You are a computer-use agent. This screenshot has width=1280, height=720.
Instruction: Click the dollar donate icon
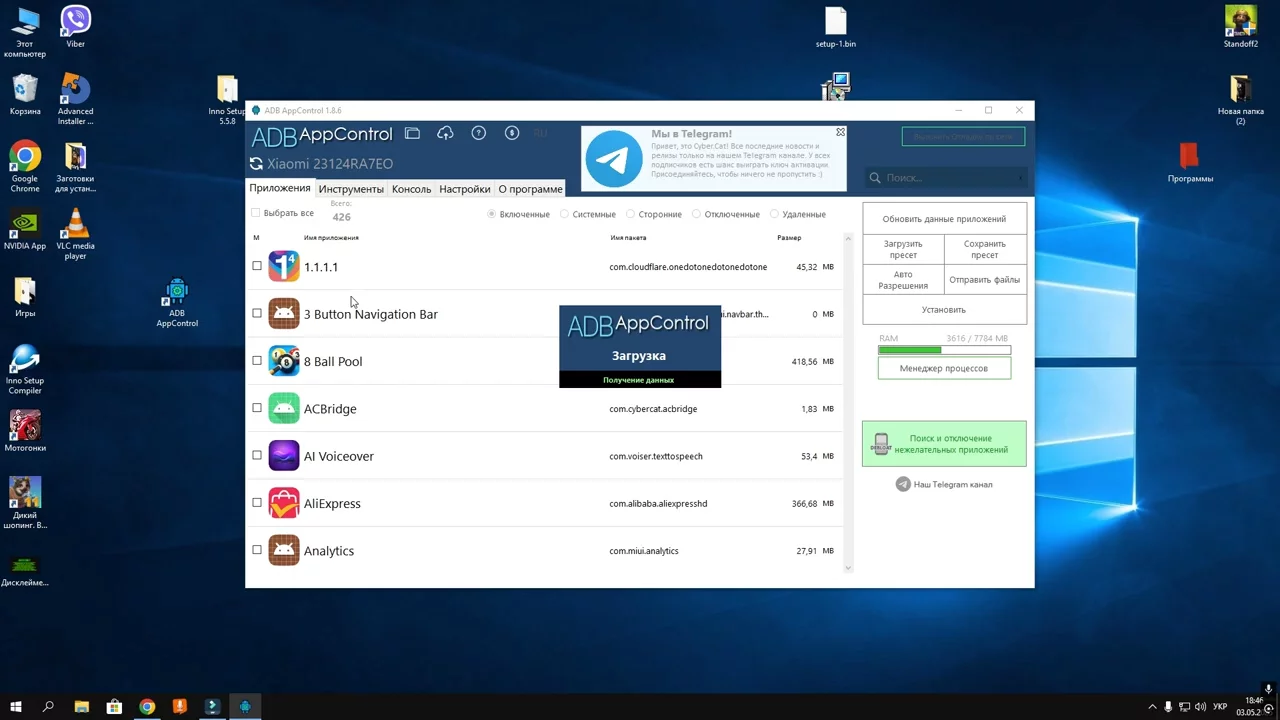click(x=512, y=133)
